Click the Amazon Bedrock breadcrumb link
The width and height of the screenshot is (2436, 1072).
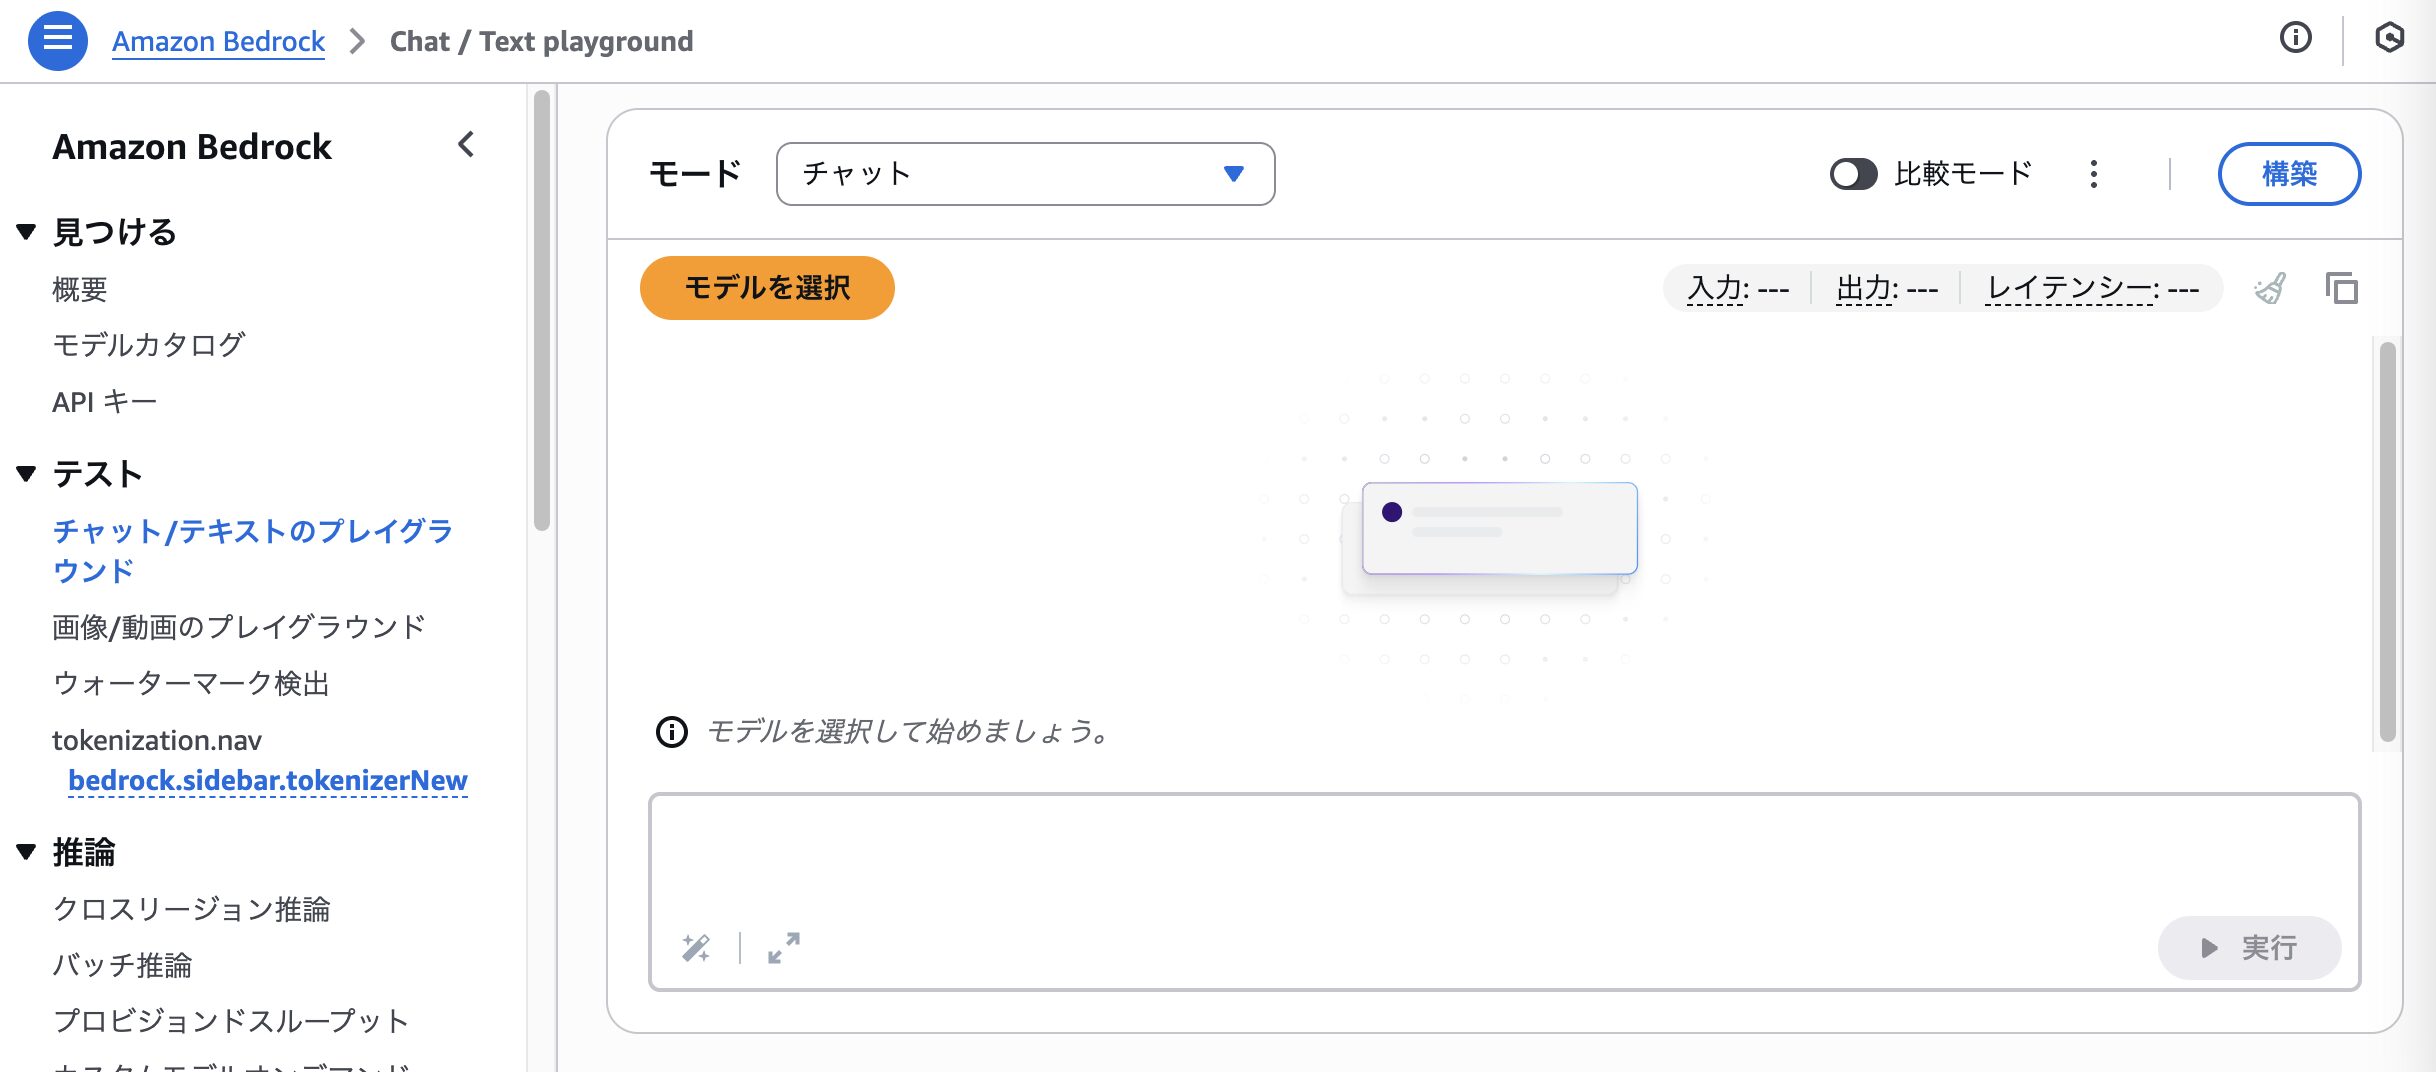point(218,41)
